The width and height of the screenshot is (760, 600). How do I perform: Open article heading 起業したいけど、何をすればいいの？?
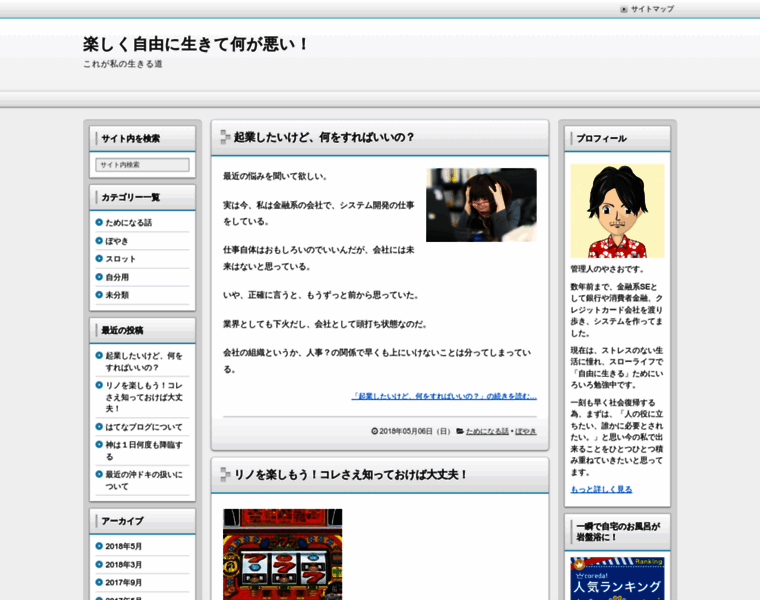click(x=324, y=137)
